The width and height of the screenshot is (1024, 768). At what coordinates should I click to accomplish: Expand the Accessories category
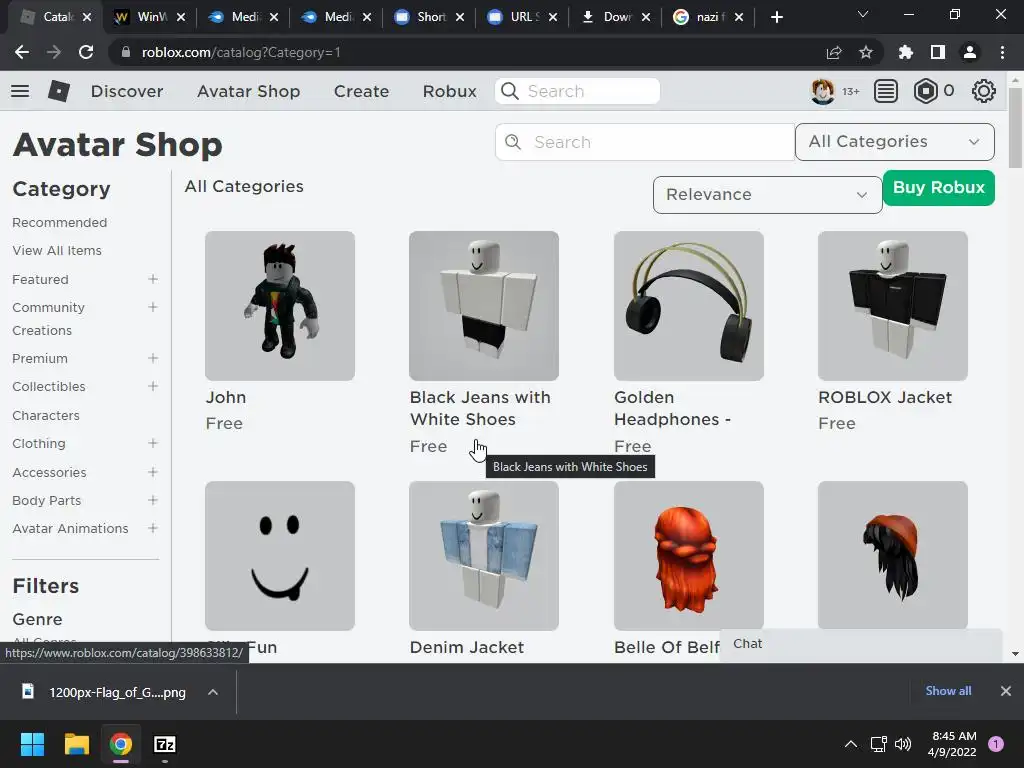pyautogui.click(x=153, y=472)
